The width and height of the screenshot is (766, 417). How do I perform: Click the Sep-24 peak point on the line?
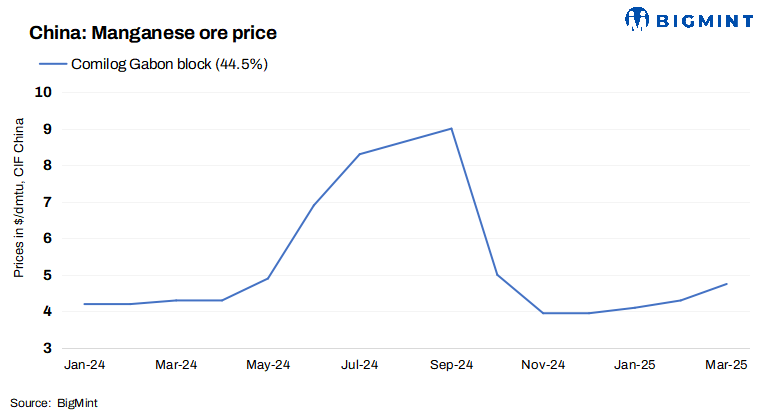(x=452, y=128)
